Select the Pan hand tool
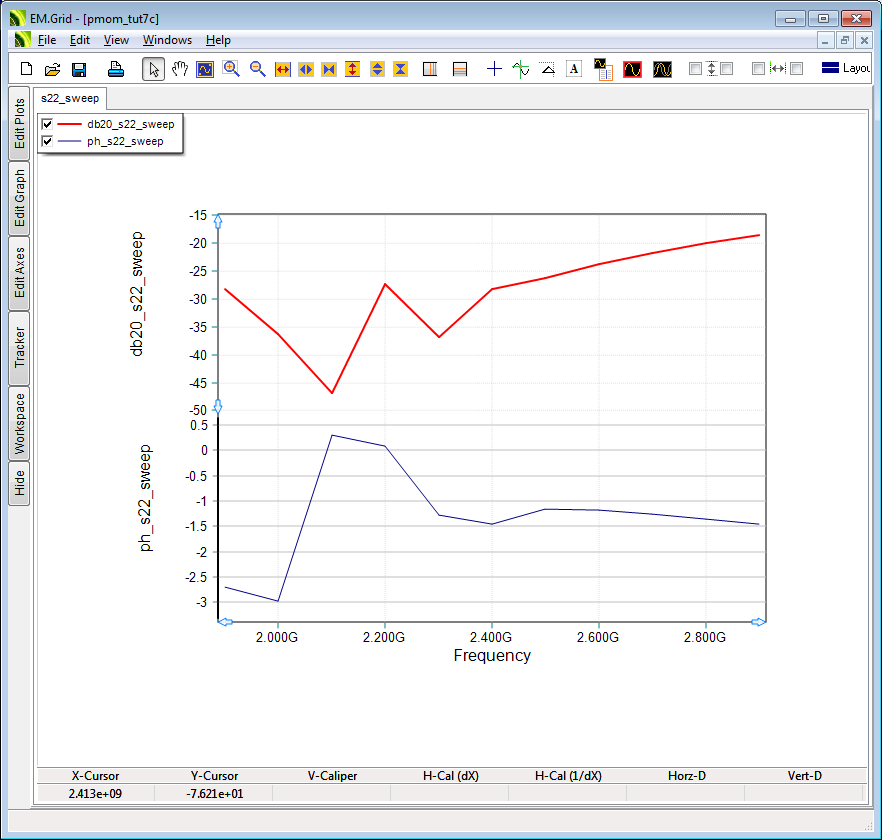Image resolution: width=882 pixels, height=840 pixels. [x=180, y=69]
